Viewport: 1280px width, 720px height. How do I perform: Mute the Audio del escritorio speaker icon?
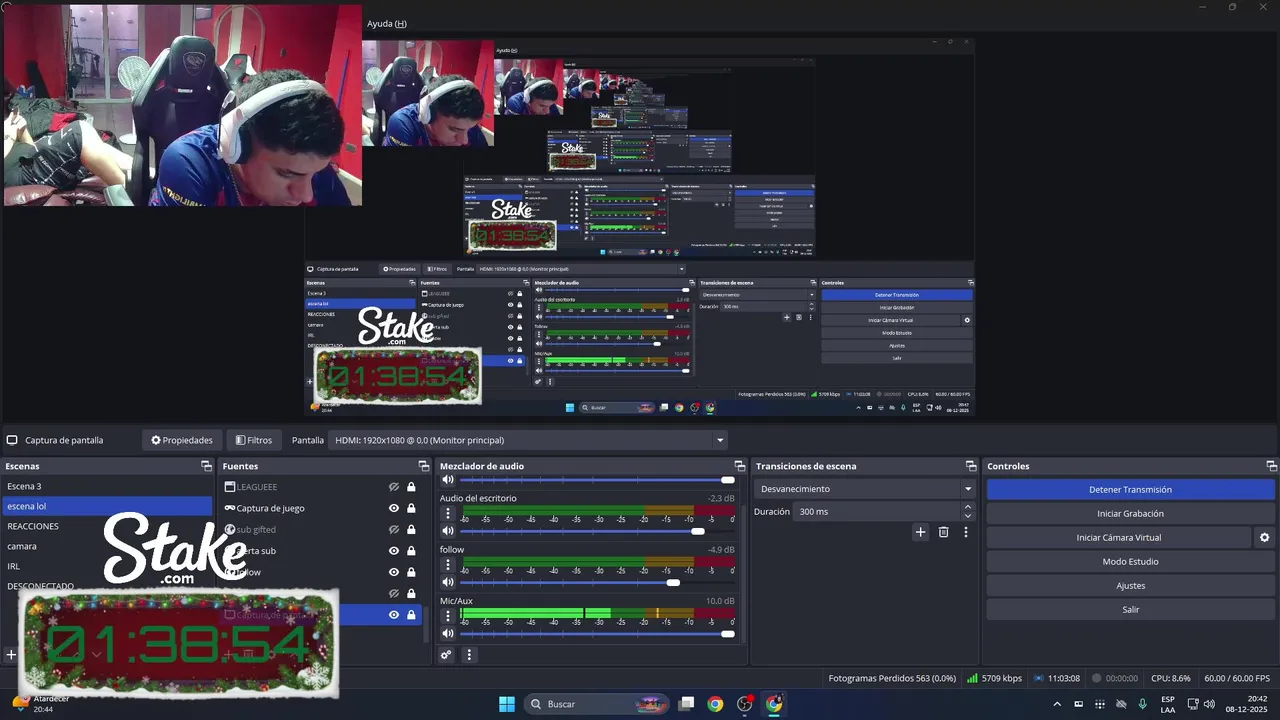[448, 531]
